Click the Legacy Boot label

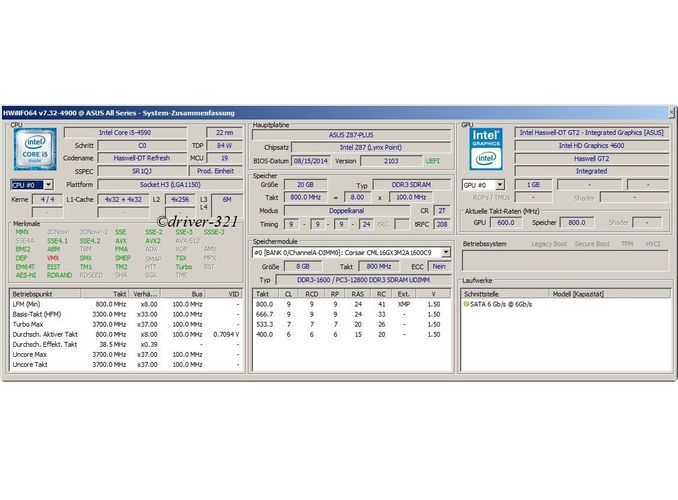(549, 244)
